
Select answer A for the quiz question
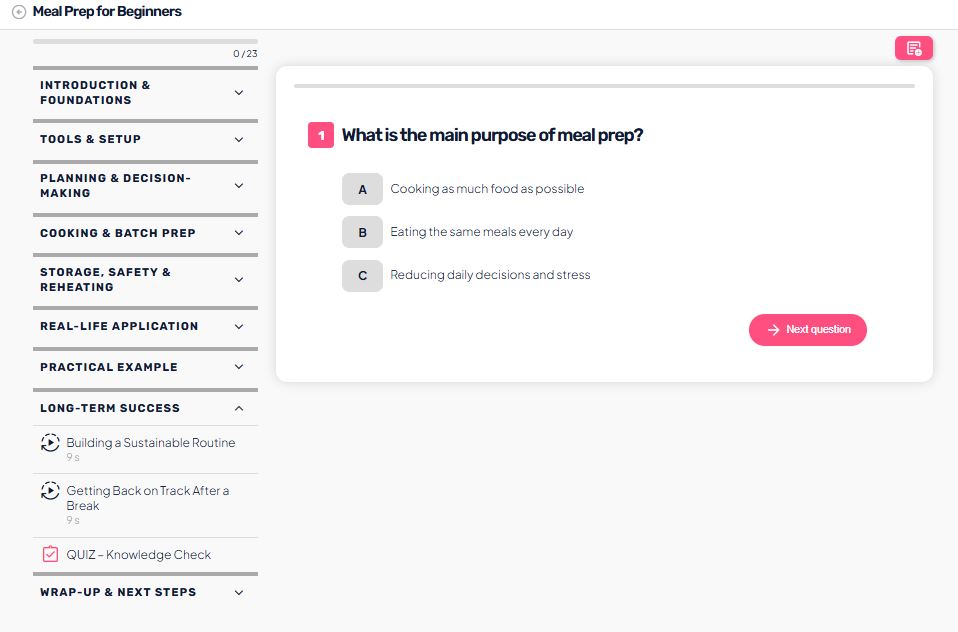362,189
